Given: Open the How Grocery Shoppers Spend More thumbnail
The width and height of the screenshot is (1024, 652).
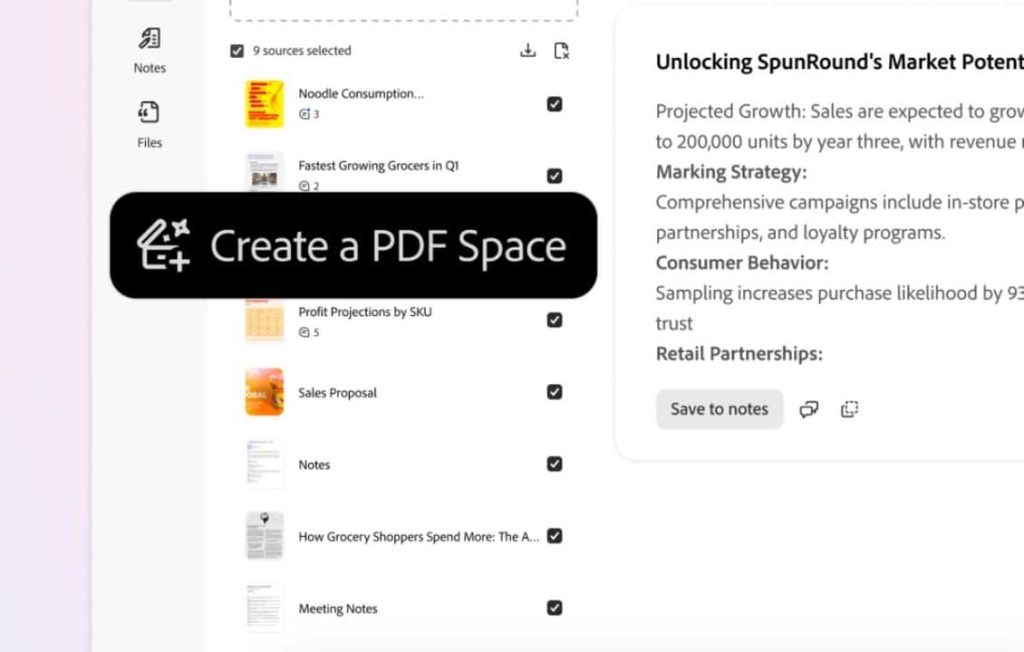Looking at the screenshot, I should coord(263,536).
